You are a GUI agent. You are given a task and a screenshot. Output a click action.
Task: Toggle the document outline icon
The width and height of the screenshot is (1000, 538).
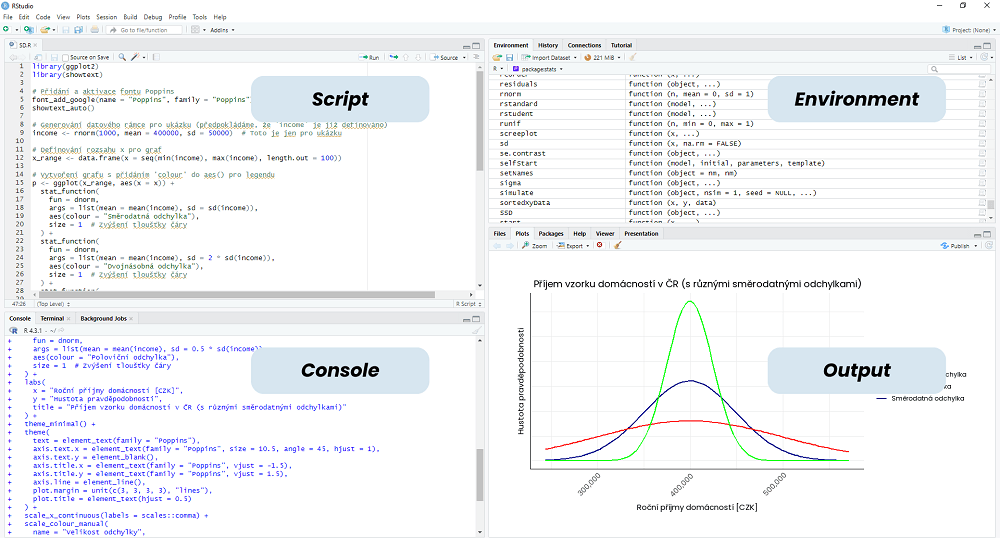[476, 57]
